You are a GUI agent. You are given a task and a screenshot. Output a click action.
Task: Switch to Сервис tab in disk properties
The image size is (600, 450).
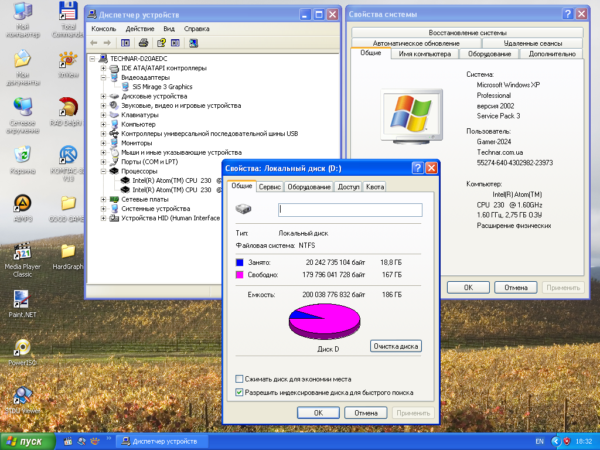pyautogui.click(x=270, y=187)
